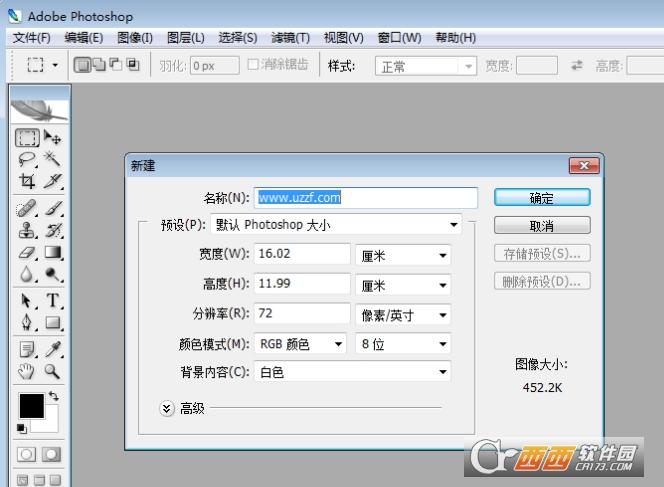This screenshot has height=487, width=664.
Task: Select the Dodge tool
Action: (53, 274)
